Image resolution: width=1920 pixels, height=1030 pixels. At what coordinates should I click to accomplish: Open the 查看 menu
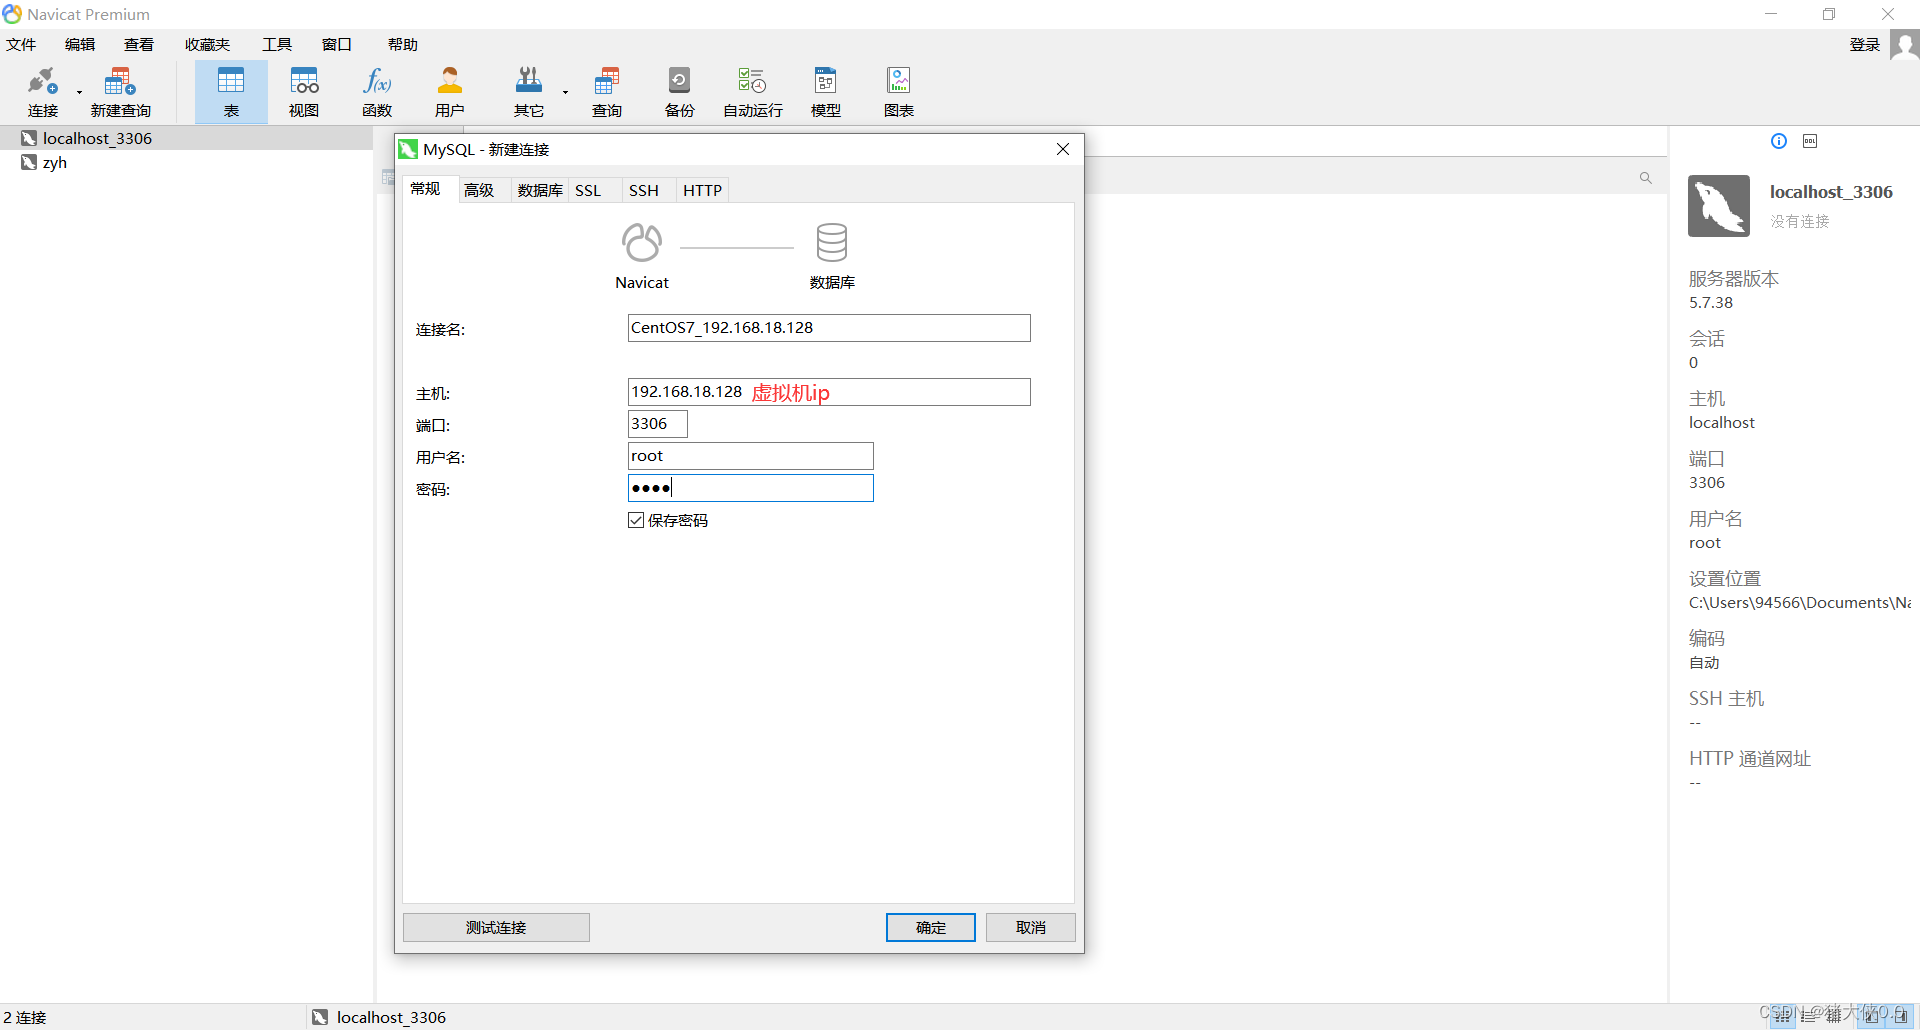click(139, 45)
